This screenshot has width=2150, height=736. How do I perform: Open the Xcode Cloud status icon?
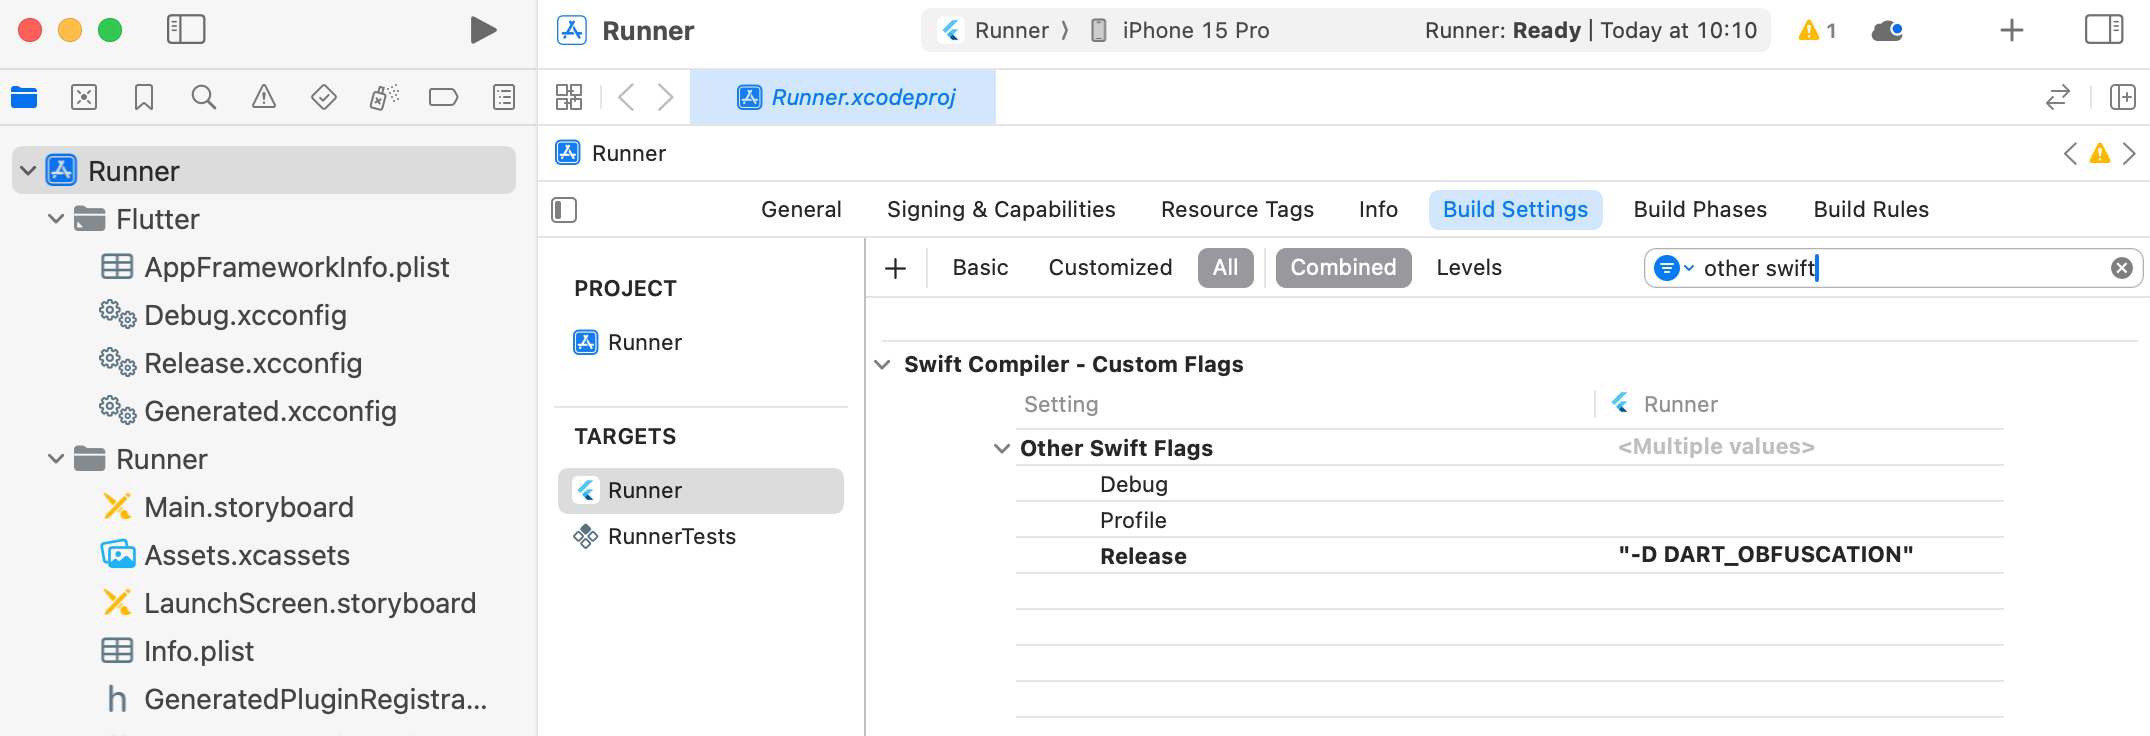click(x=1887, y=30)
